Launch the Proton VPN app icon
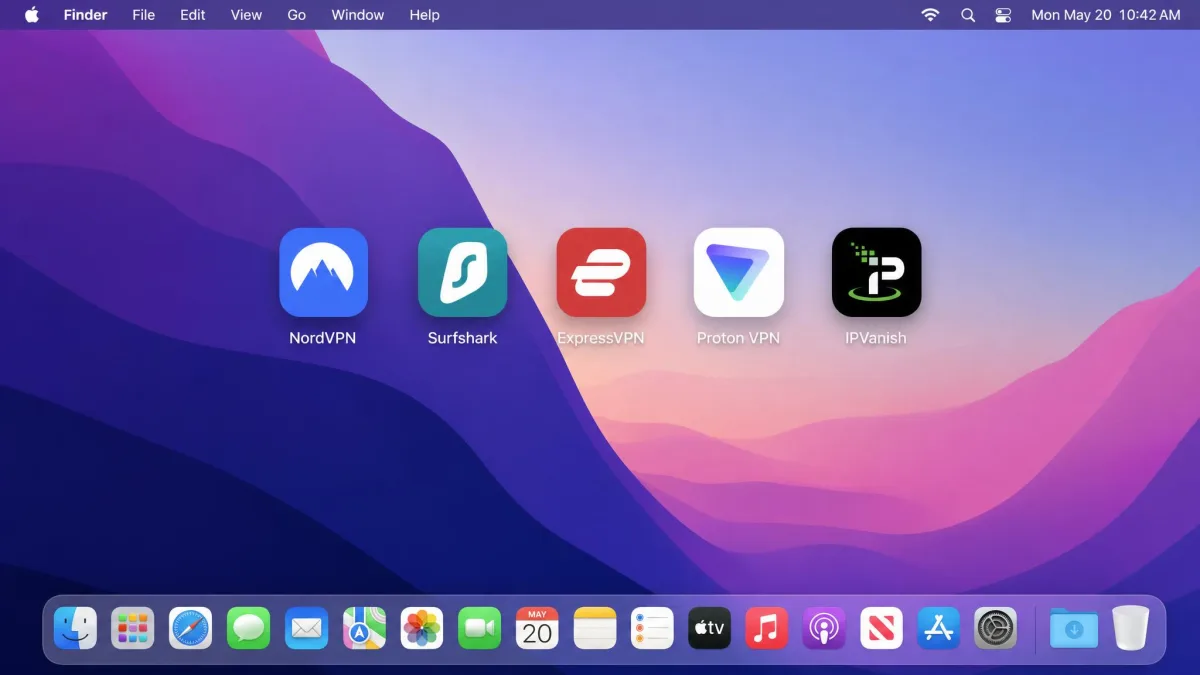The width and height of the screenshot is (1200, 675). [739, 272]
